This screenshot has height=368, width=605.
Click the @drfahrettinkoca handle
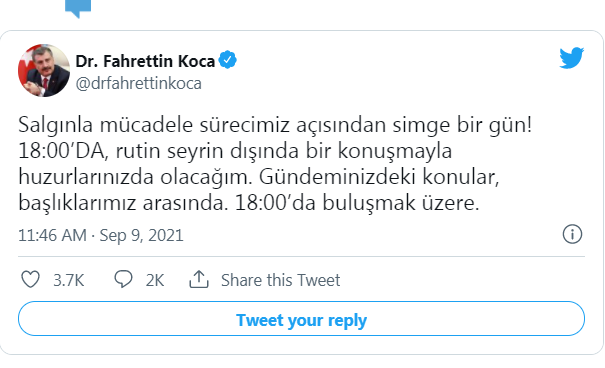(x=139, y=83)
